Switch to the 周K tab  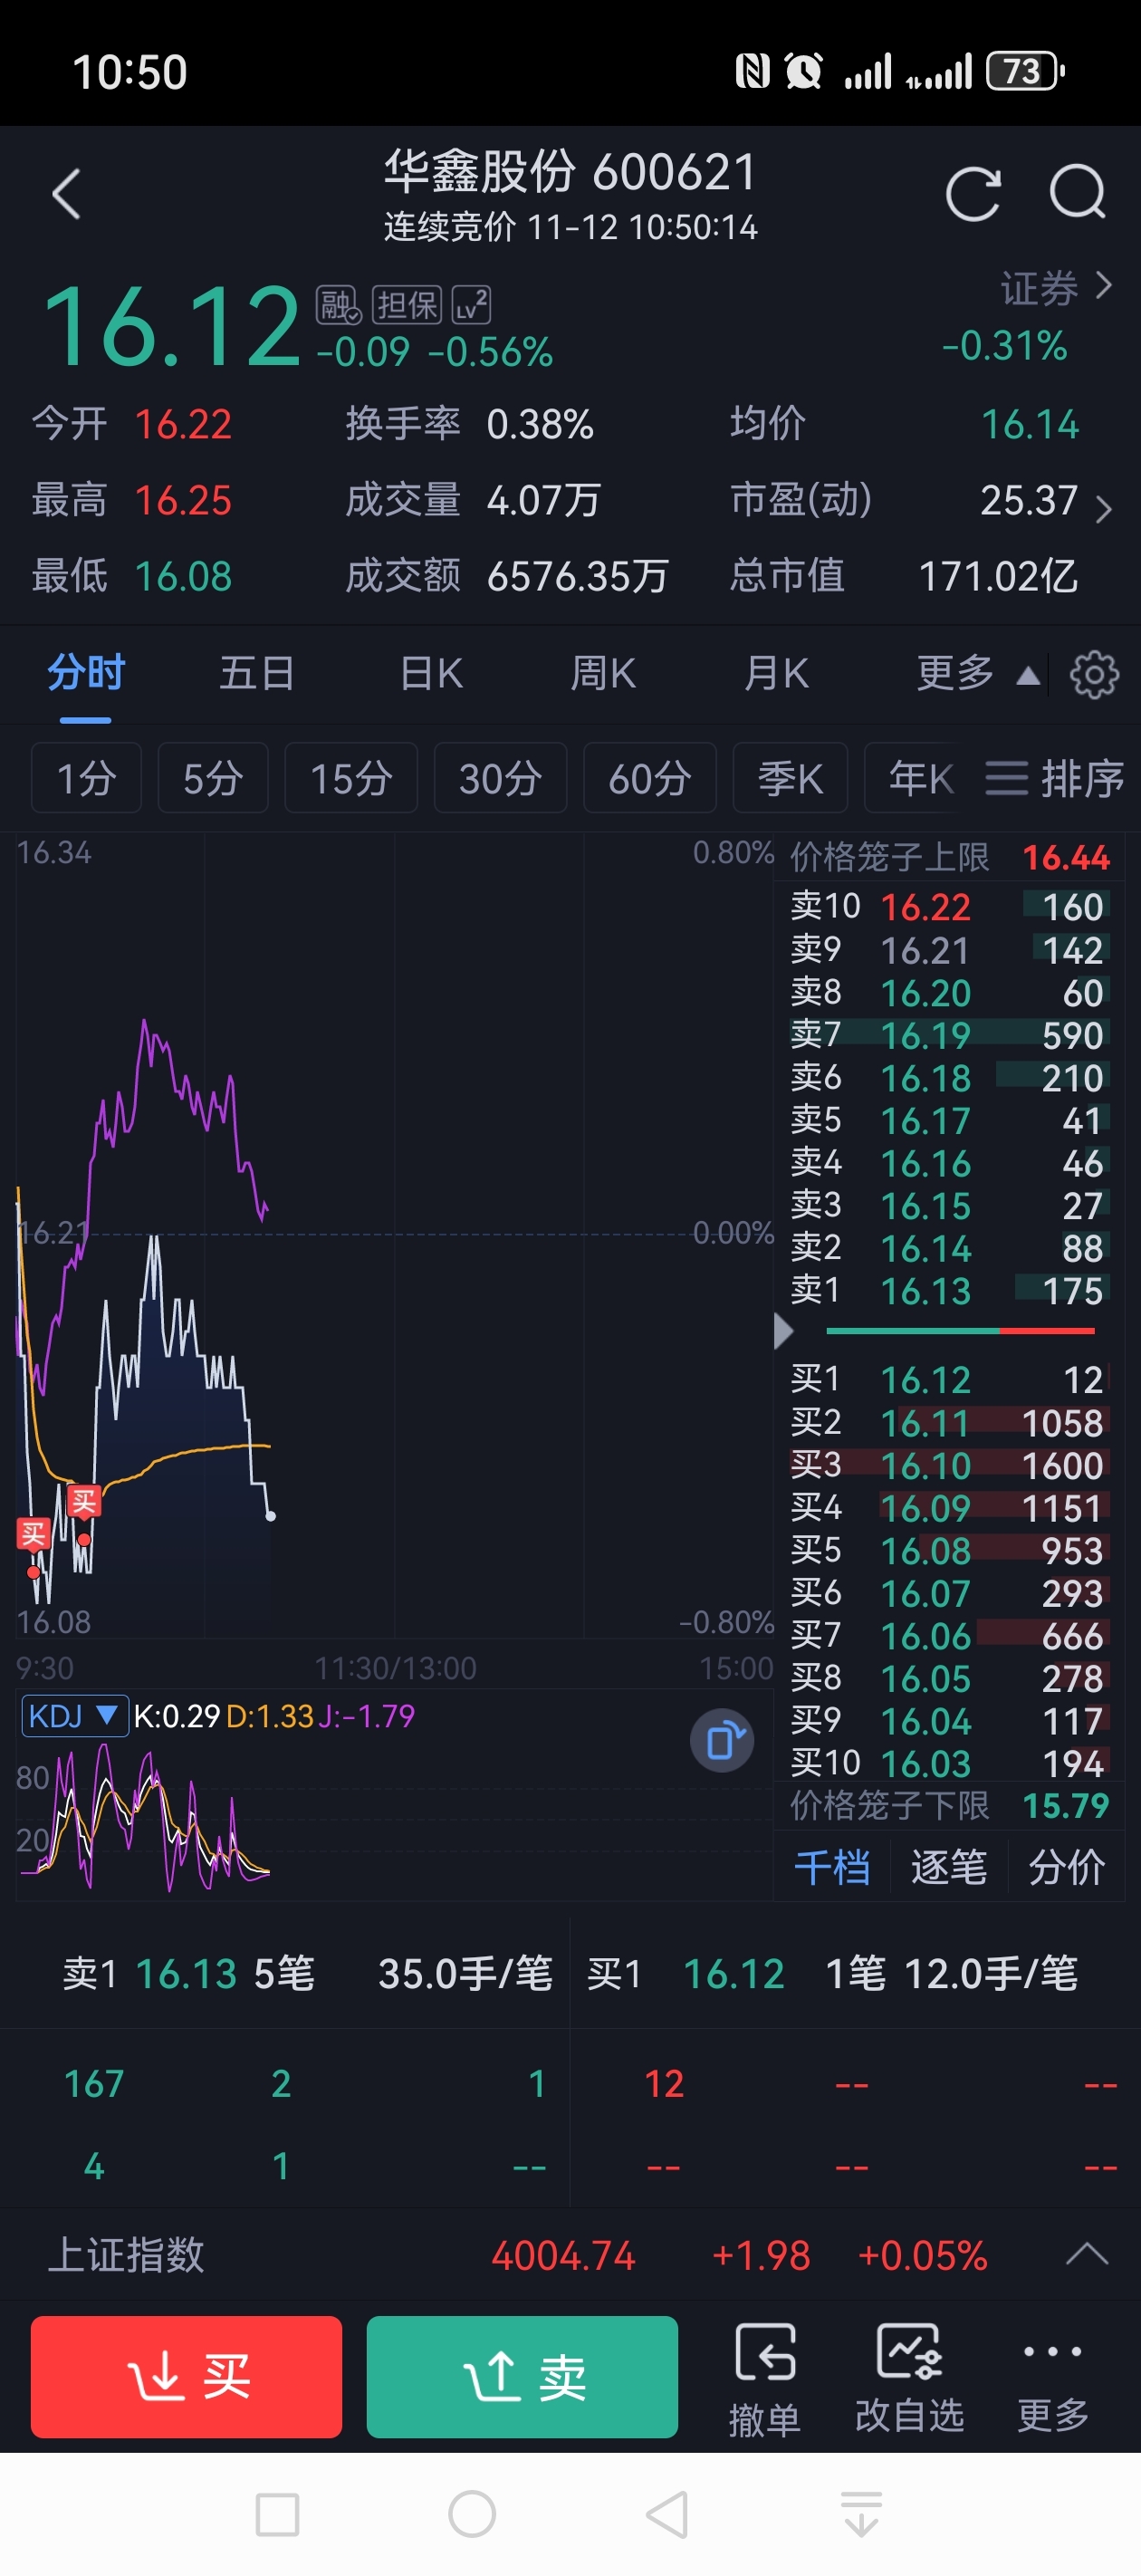tap(603, 673)
